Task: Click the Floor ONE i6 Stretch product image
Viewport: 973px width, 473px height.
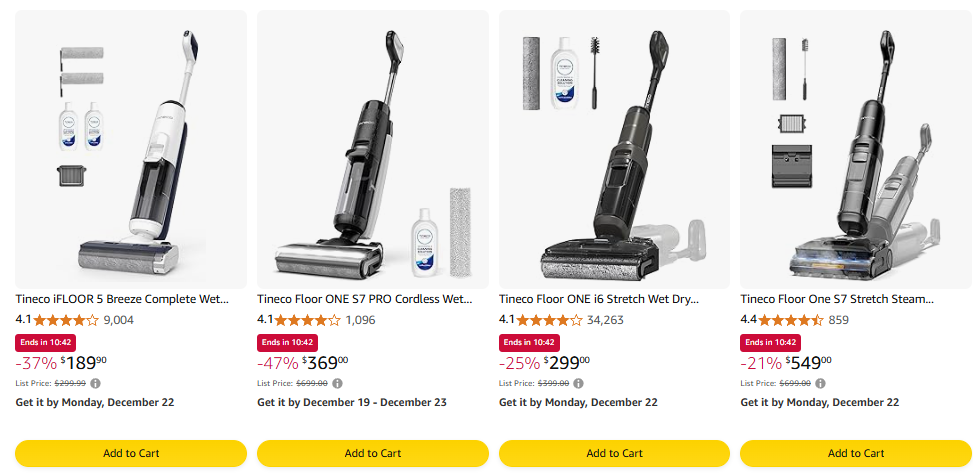Action: [614, 150]
